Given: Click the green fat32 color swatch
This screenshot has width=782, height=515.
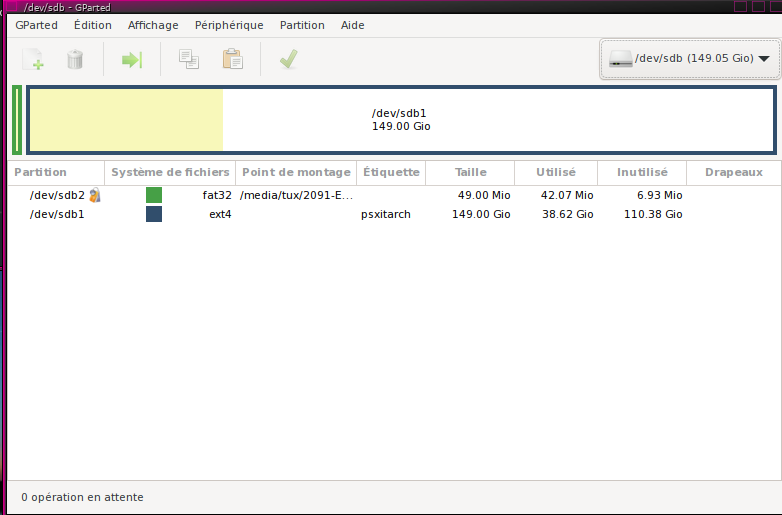Looking at the screenshot, I should [x=154, y=195].
